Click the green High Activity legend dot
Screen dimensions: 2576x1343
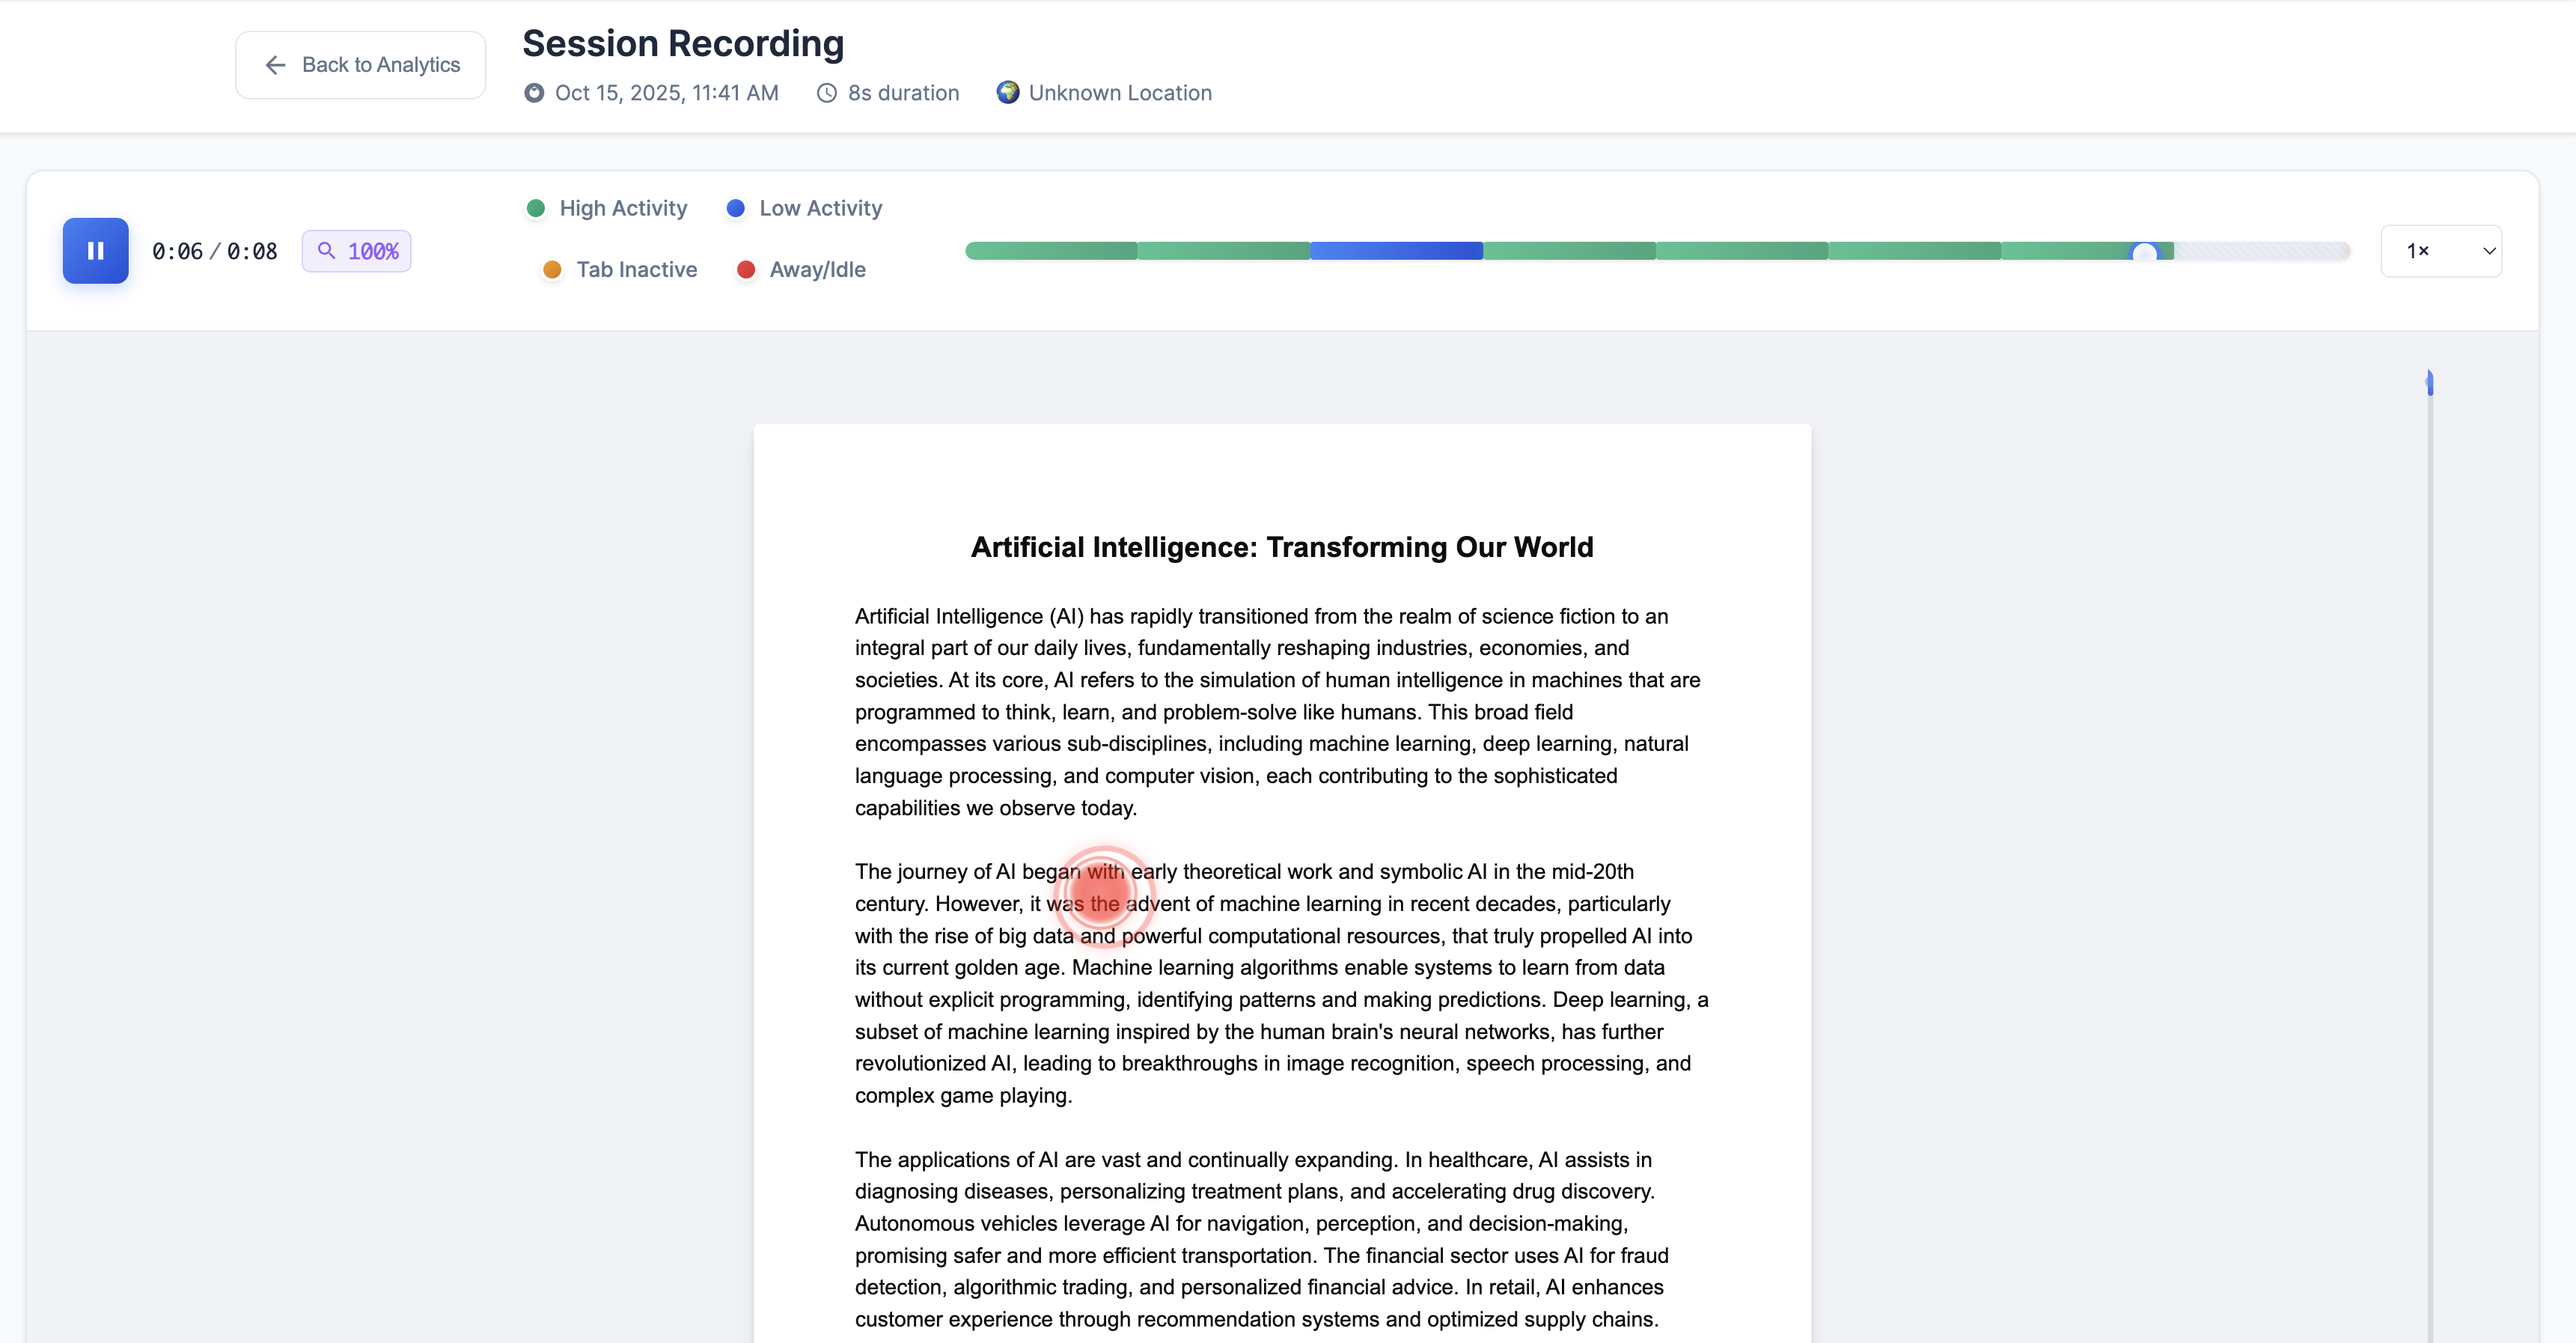coord(535,208)
